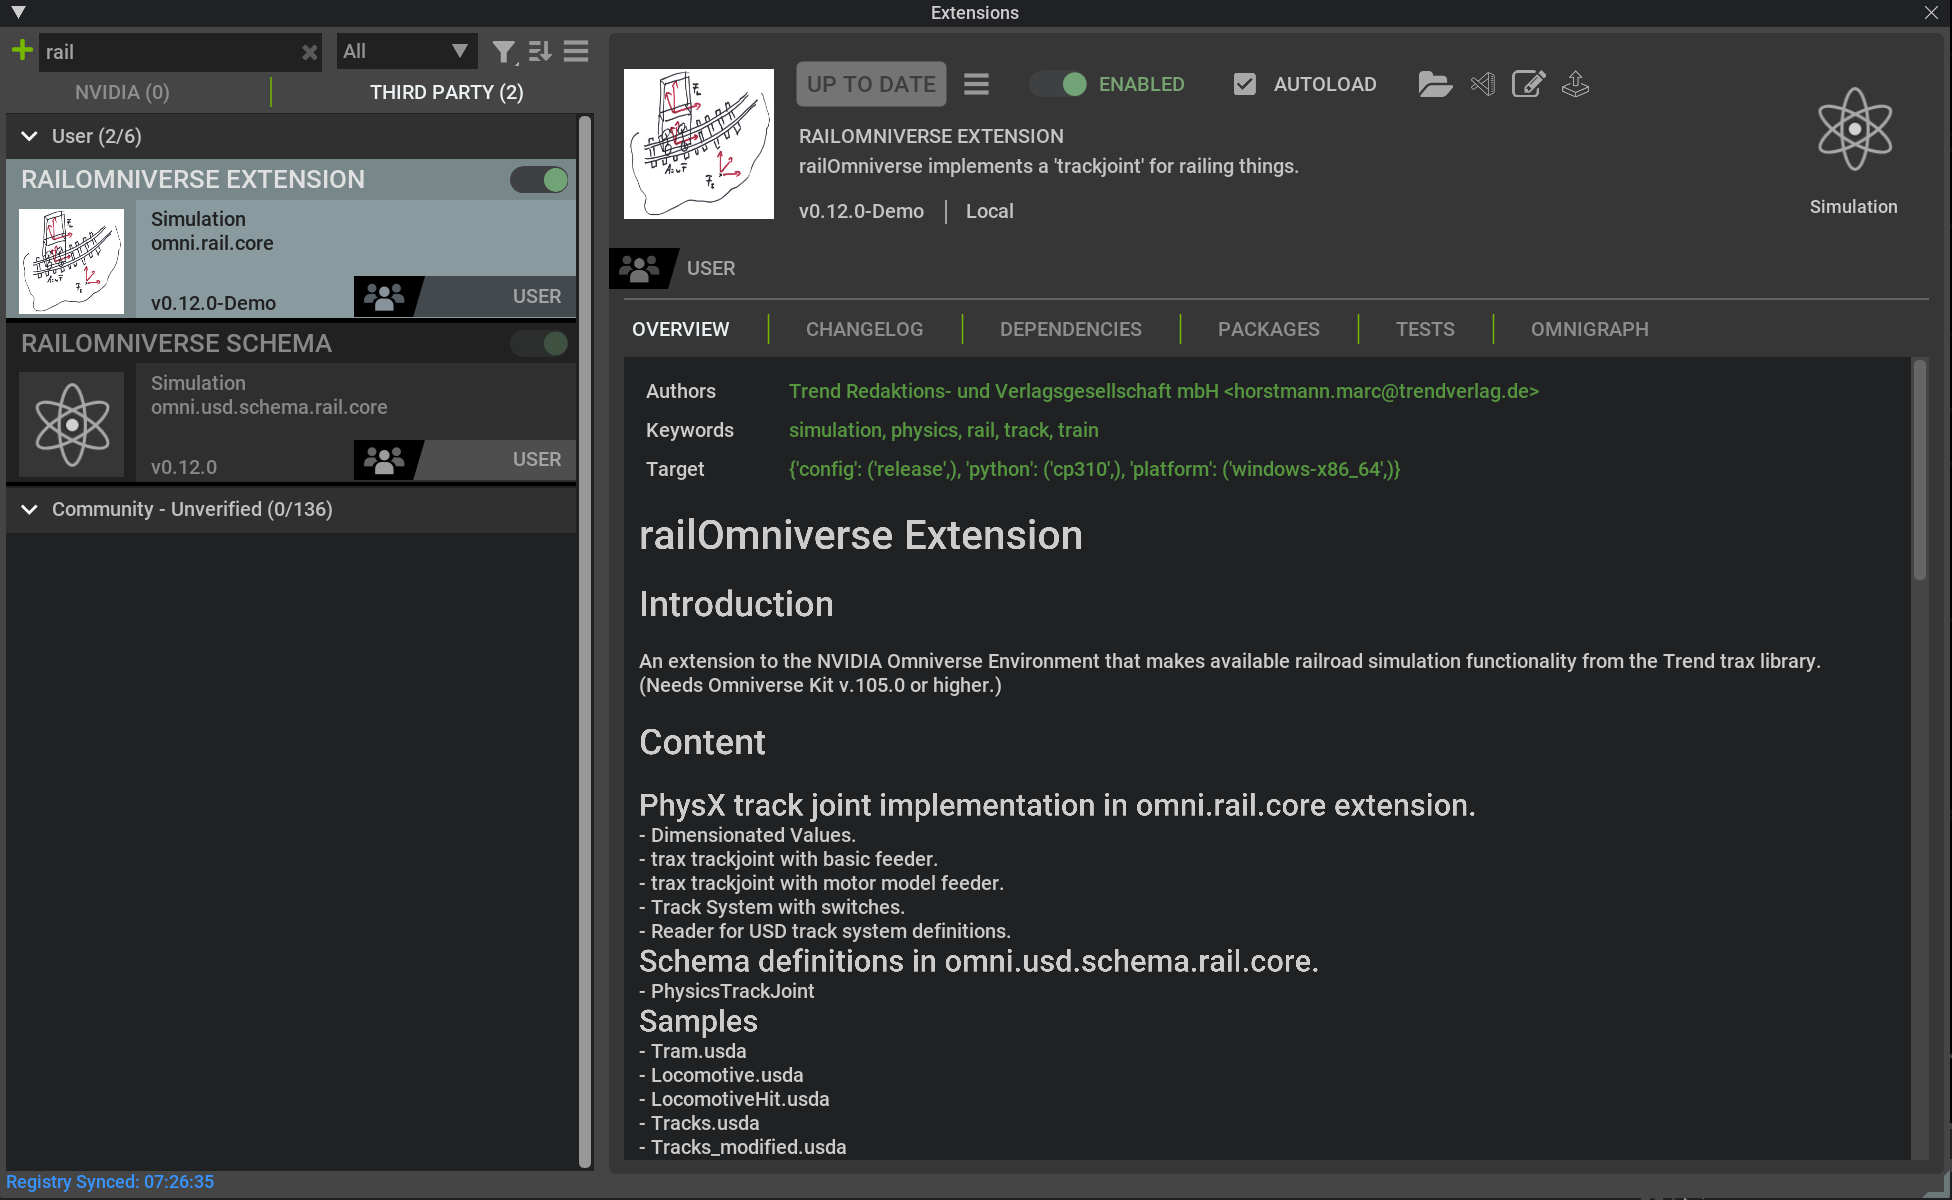Click the people icon on RailOmniverse Extension card
The image size is (1952, 1200).
(384, 296)
